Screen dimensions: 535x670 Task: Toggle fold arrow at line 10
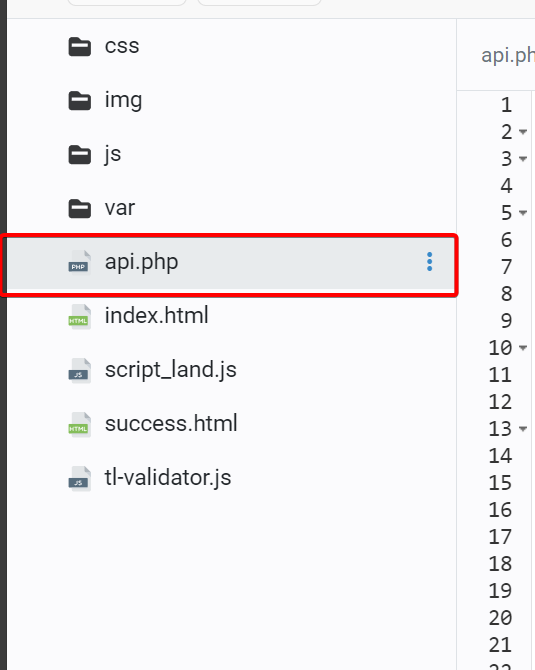(x=523, y=348)
